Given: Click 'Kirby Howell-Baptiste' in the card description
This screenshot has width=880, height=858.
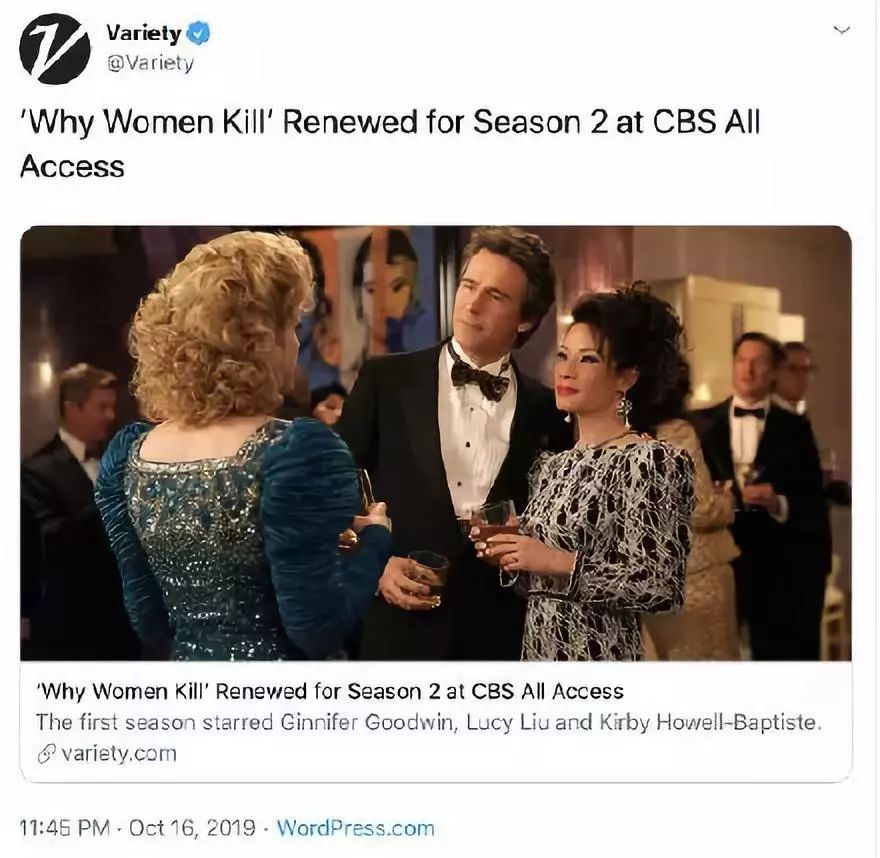Looking at the screenshot, I should pyautogui.click(x=711, y=722).
